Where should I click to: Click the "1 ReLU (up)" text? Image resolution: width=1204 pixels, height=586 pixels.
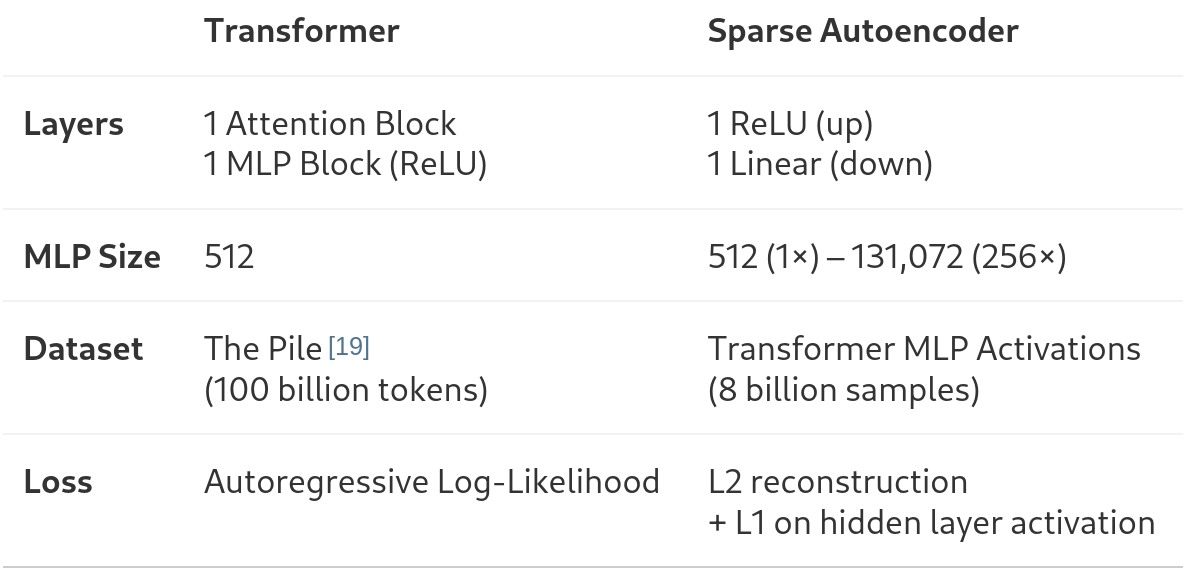[790, 124]
